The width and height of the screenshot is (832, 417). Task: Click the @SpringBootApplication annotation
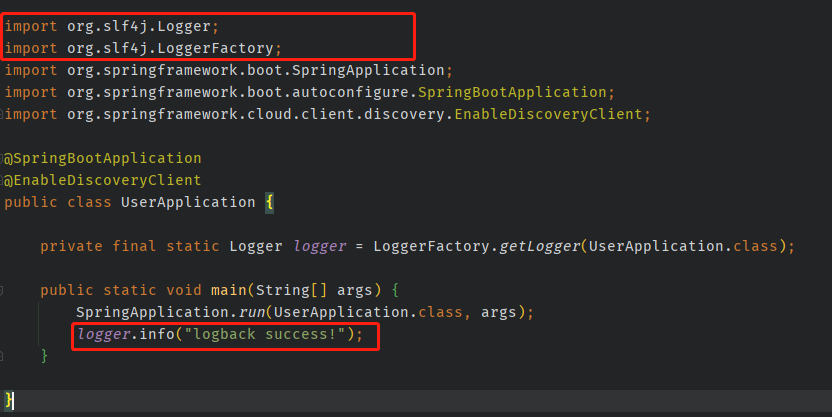click(102, 158)
